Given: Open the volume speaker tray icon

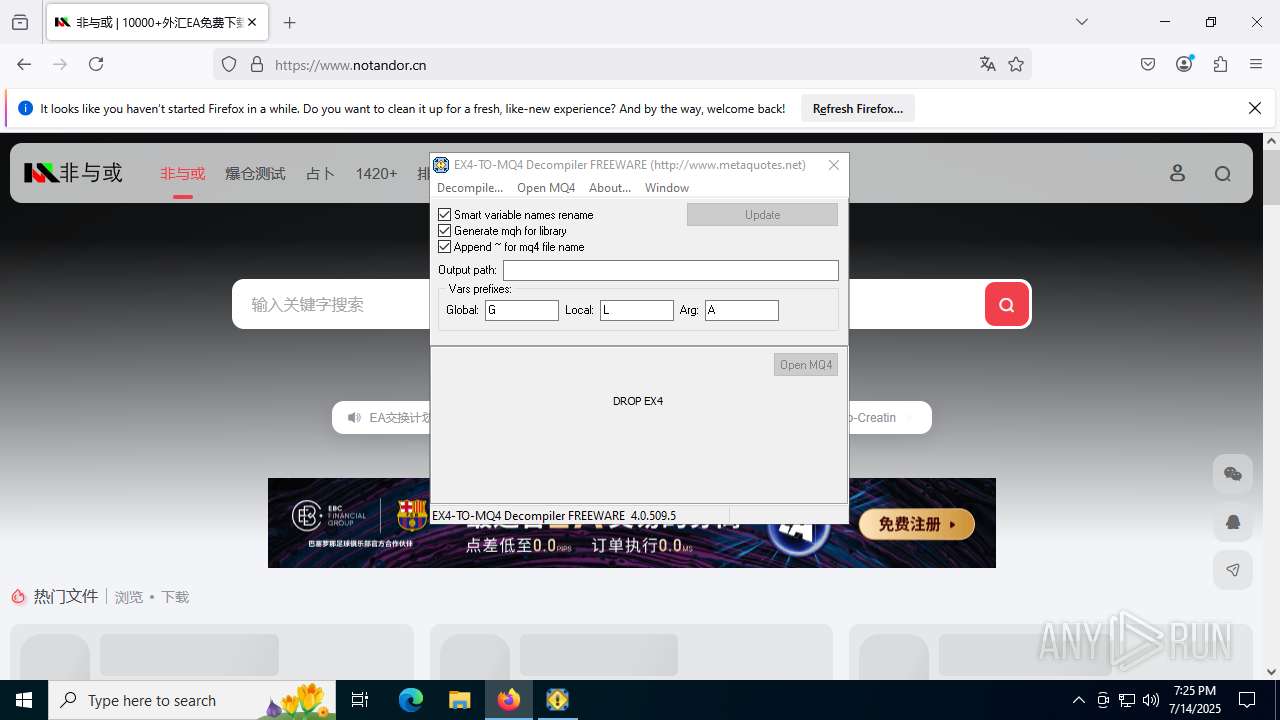Looking at the screenshot, I should click(x=1151, y=700).
